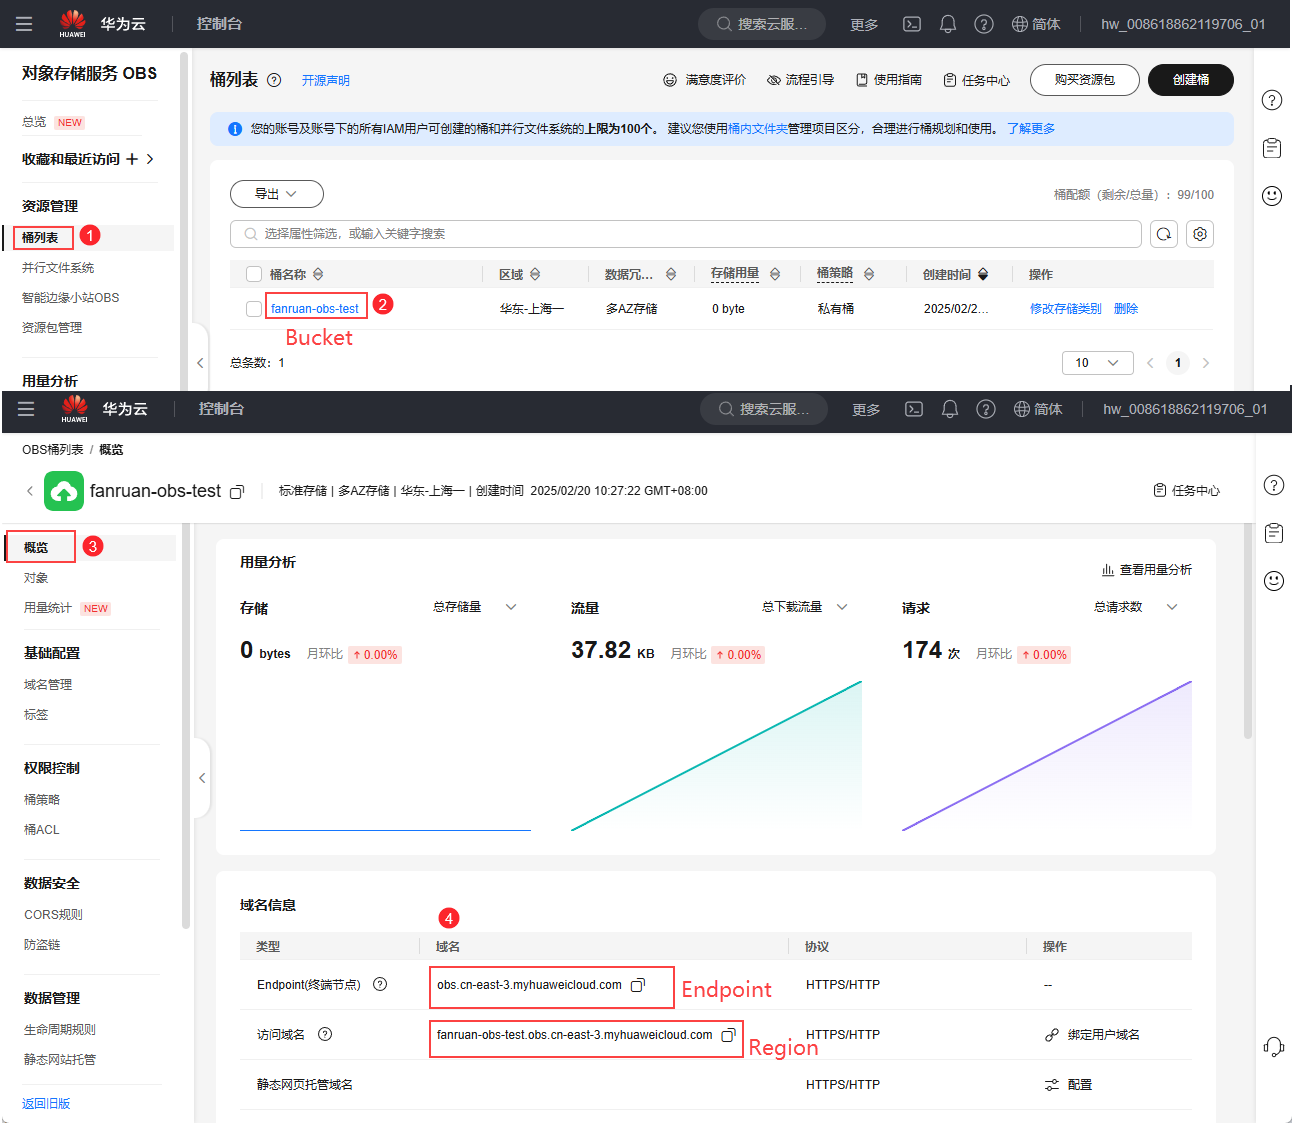
Task: Click 绑定用户域名 for the access domain
Action: [1093, 1035]
